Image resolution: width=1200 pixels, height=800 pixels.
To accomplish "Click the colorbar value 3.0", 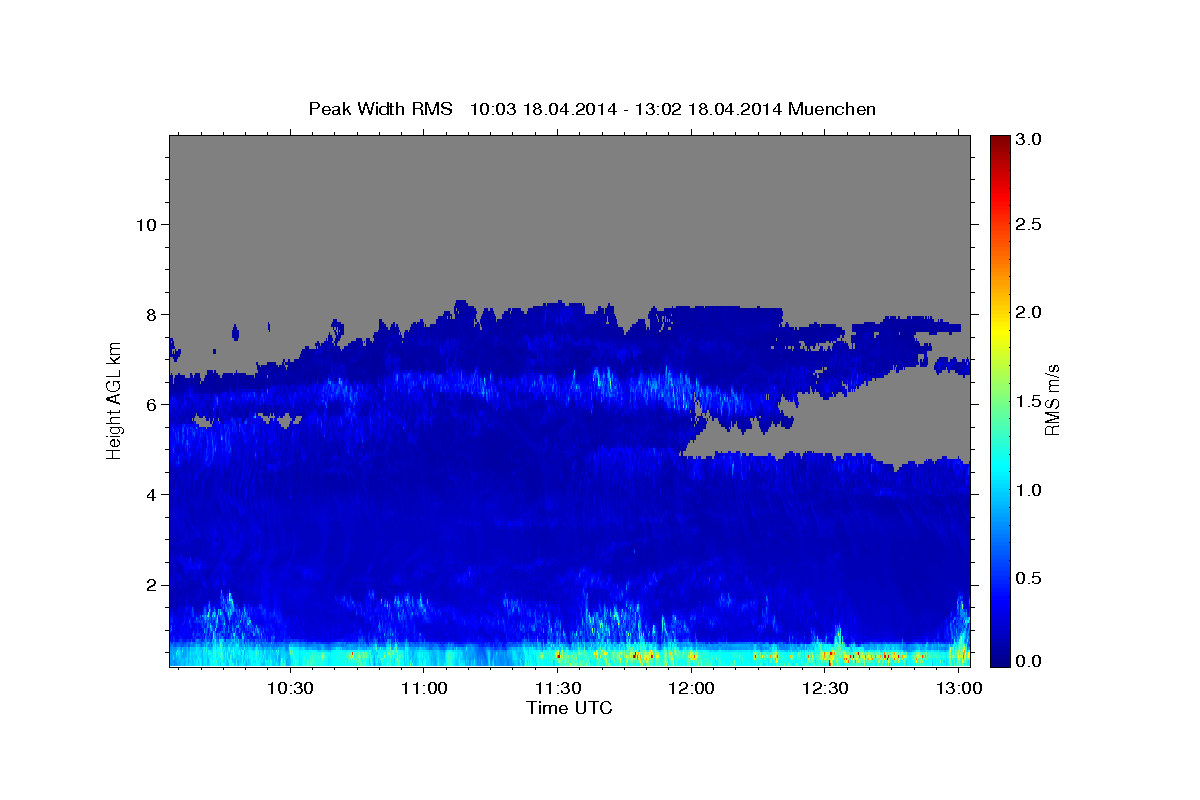I will click(1028, 140).
